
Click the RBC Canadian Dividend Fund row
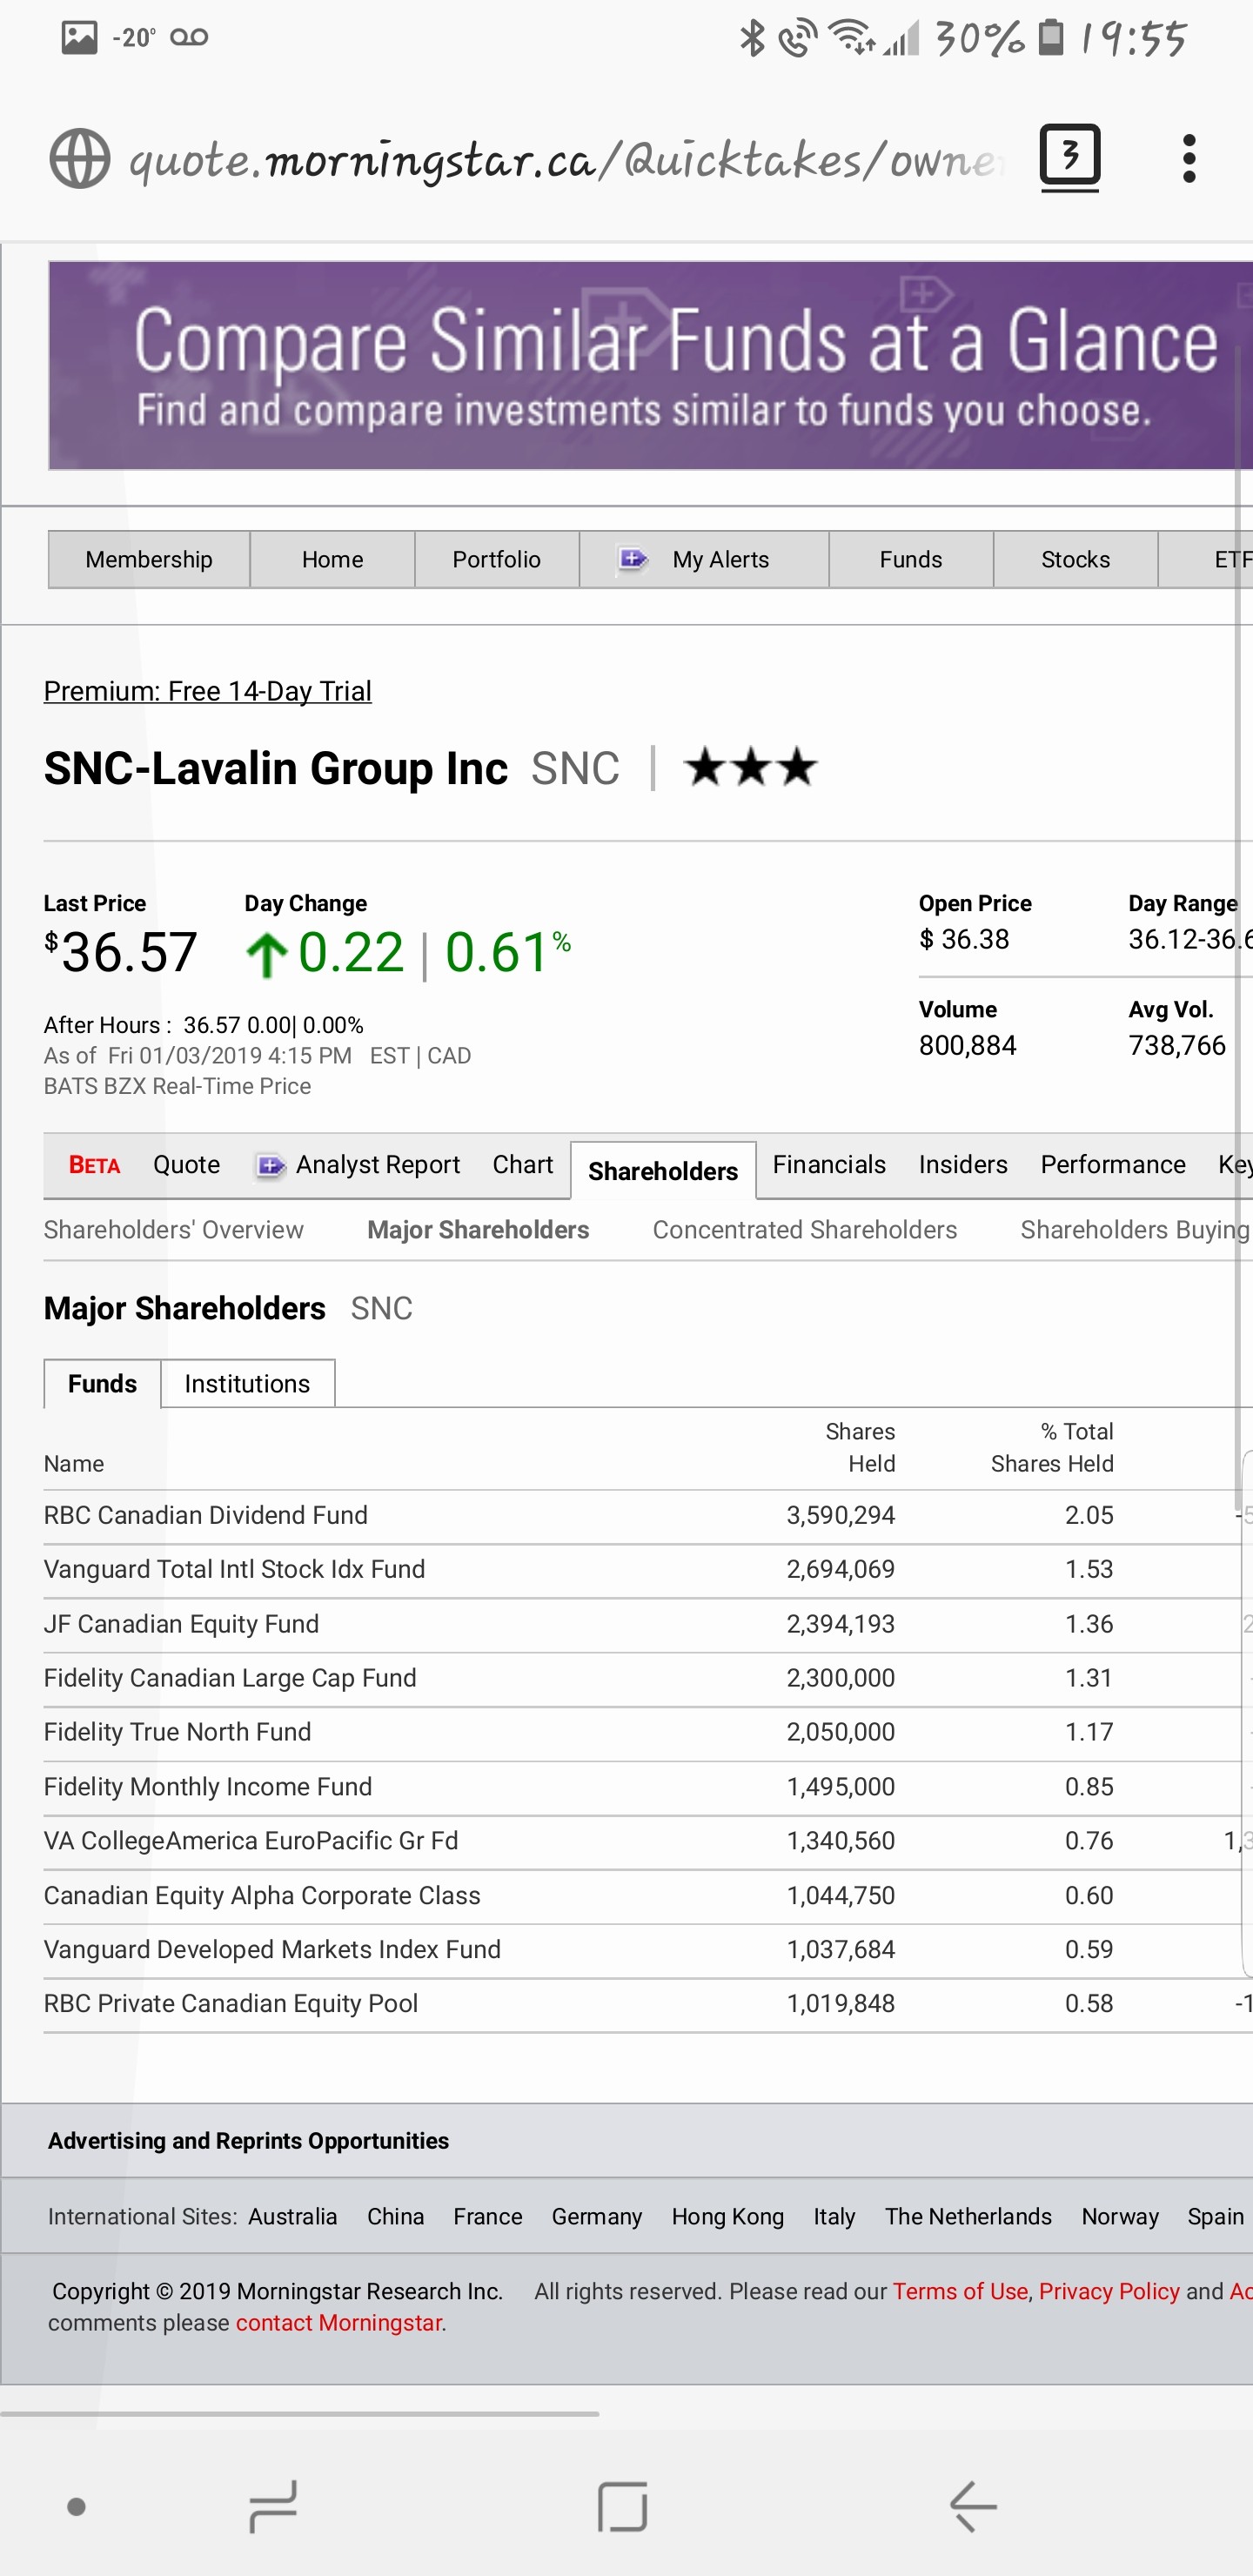point(205,1515)
